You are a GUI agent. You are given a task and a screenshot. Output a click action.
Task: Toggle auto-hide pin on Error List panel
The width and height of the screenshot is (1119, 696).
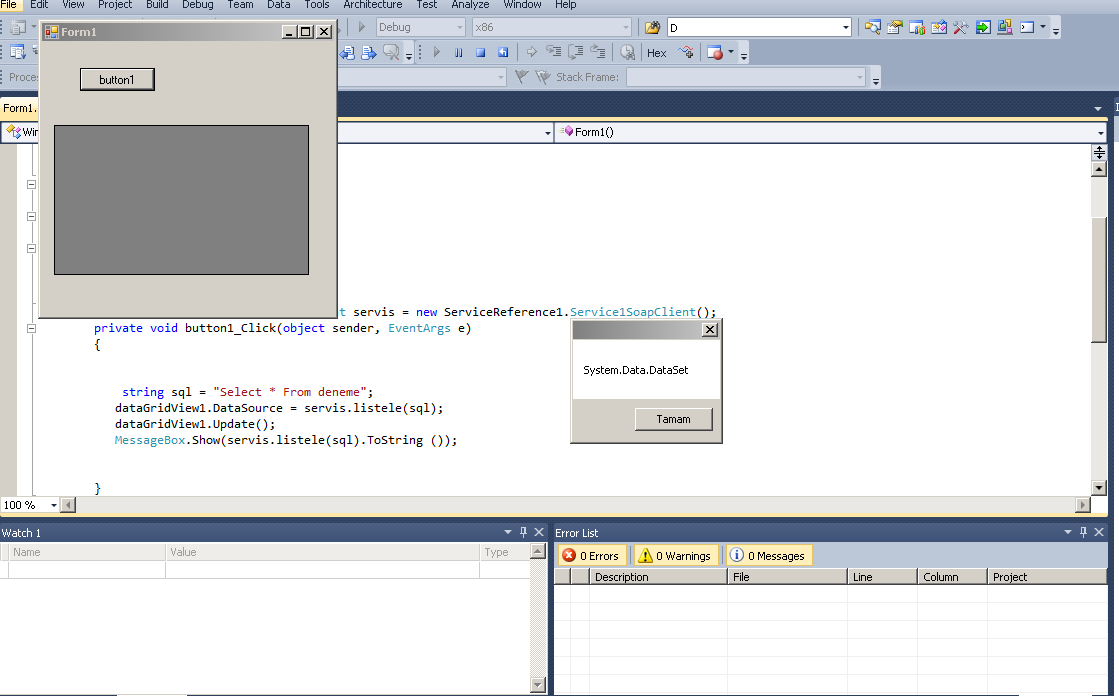tap(1083, 532)
